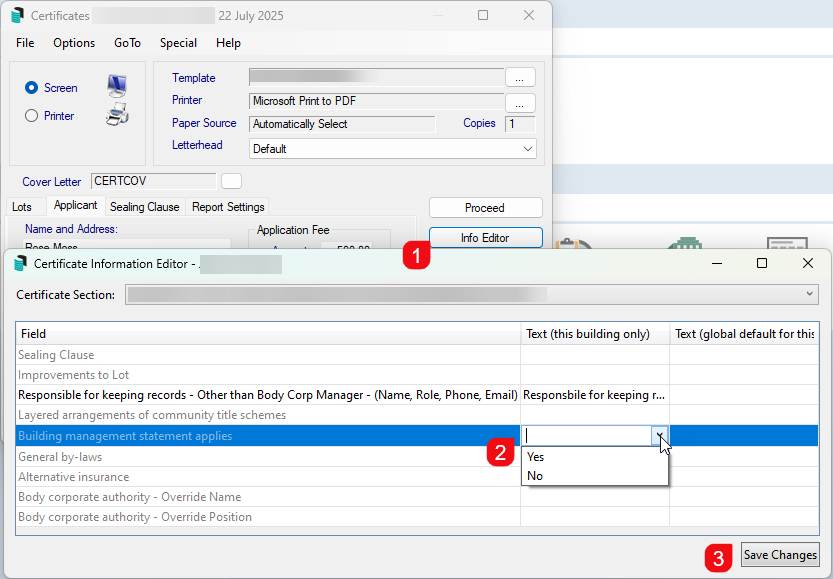The width and height of the screenshot is (833, 579).
Task: Click the Field column header
Action: tap(268, 334)
